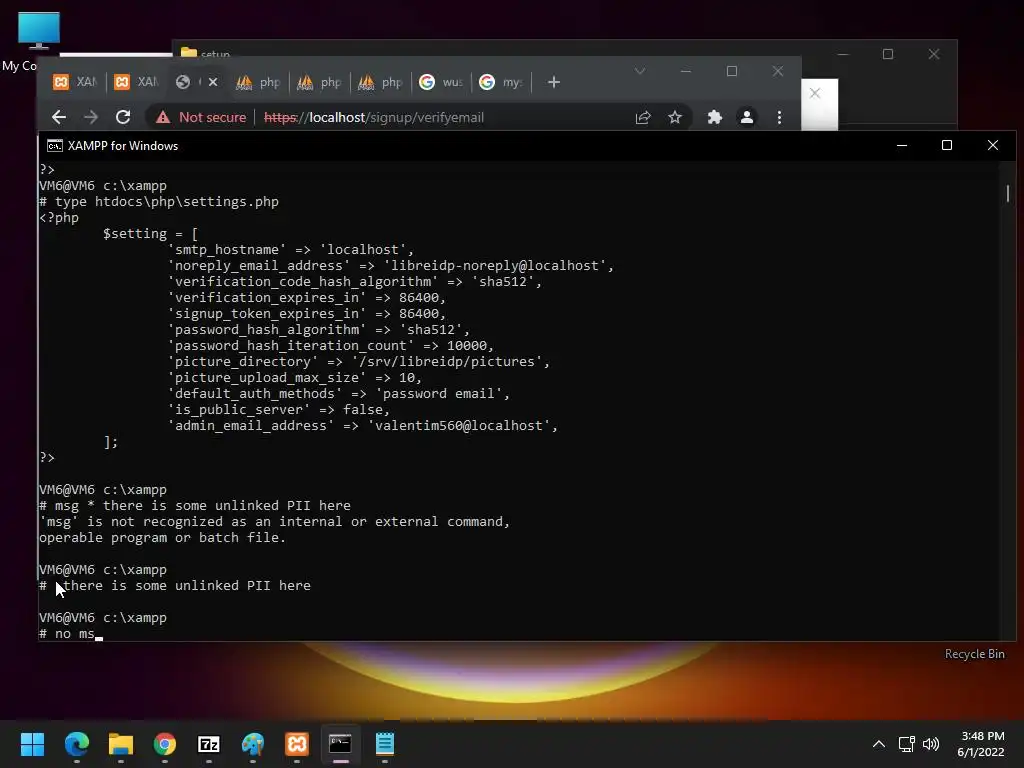The height and width of the screenshot is (768, 1024).
Task: Click the localhost/signup/verifyemail address bar
Action: 374,118
